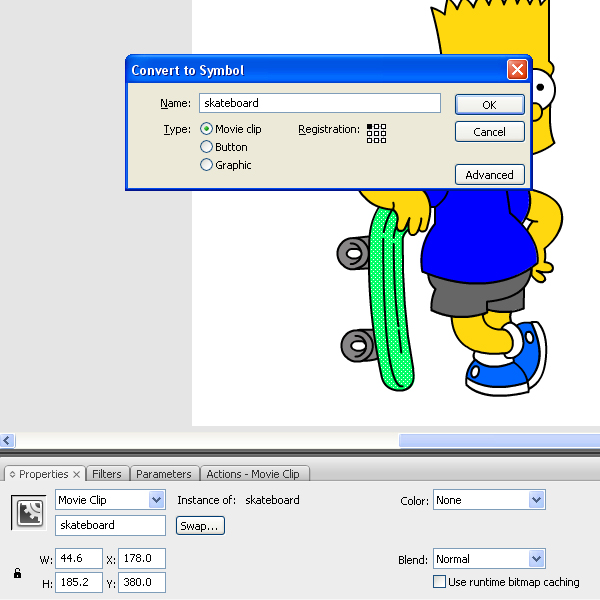Close the Convert to Symbol dialog
The image size is (600, 600).
(x=517, y=70)
